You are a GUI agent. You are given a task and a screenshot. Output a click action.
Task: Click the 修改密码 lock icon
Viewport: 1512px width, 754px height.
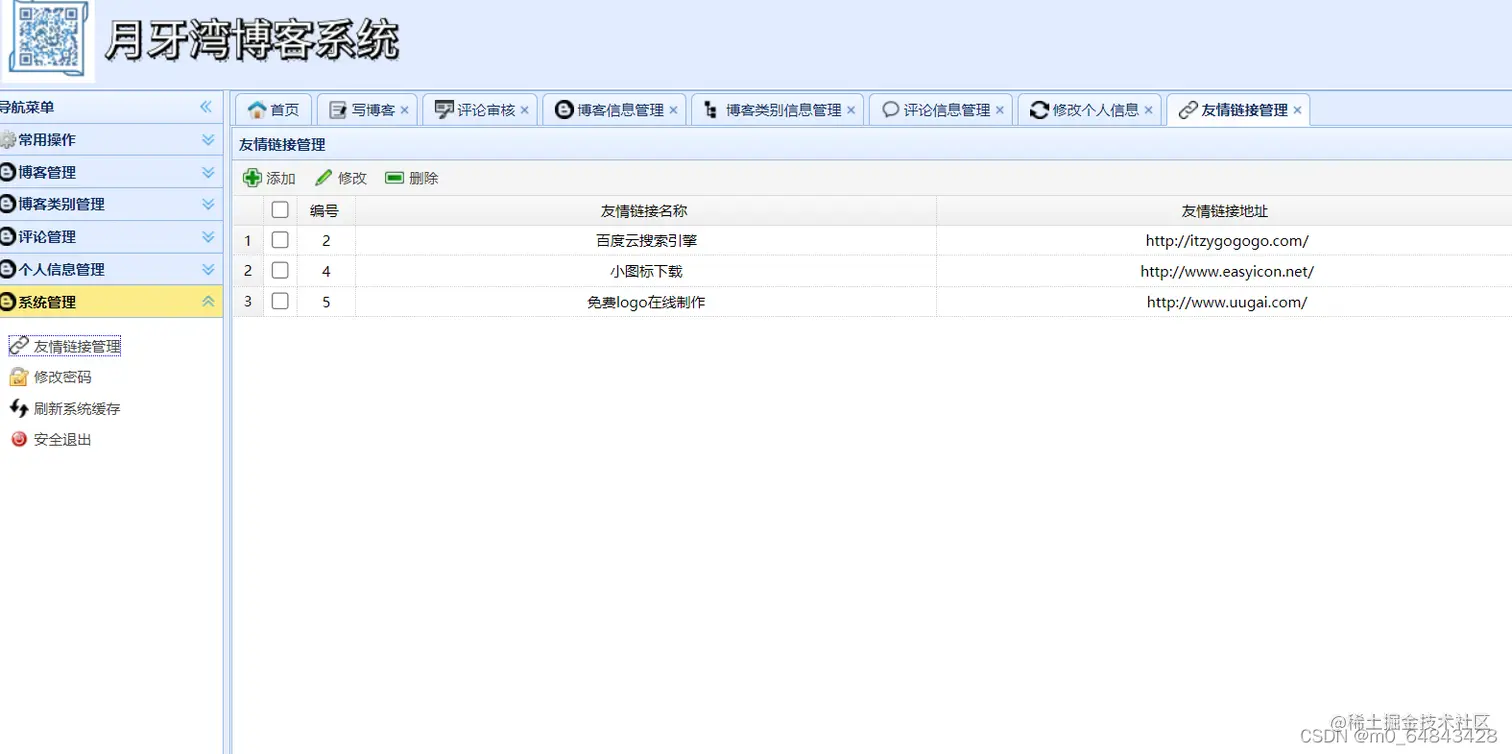tap(18, 376)
